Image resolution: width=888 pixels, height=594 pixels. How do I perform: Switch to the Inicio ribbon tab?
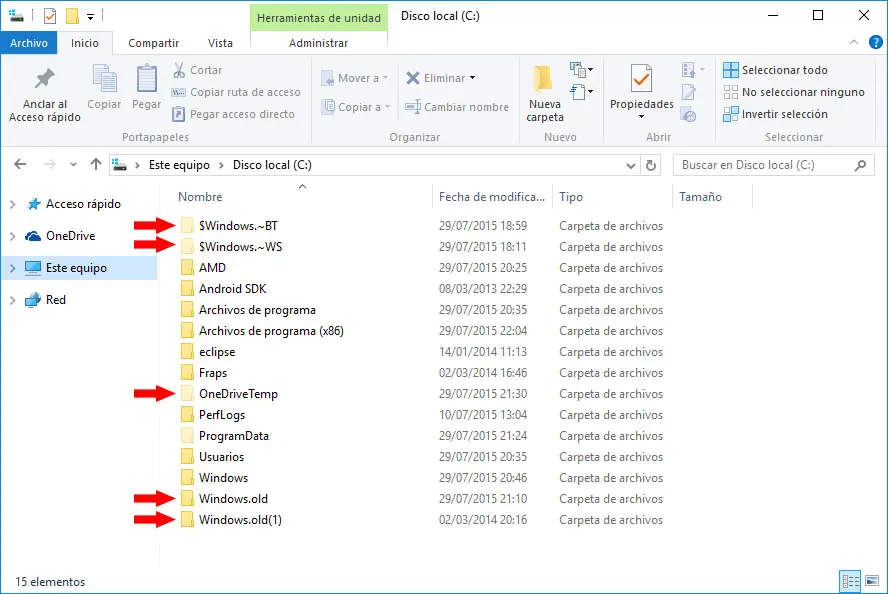point(85,43)
